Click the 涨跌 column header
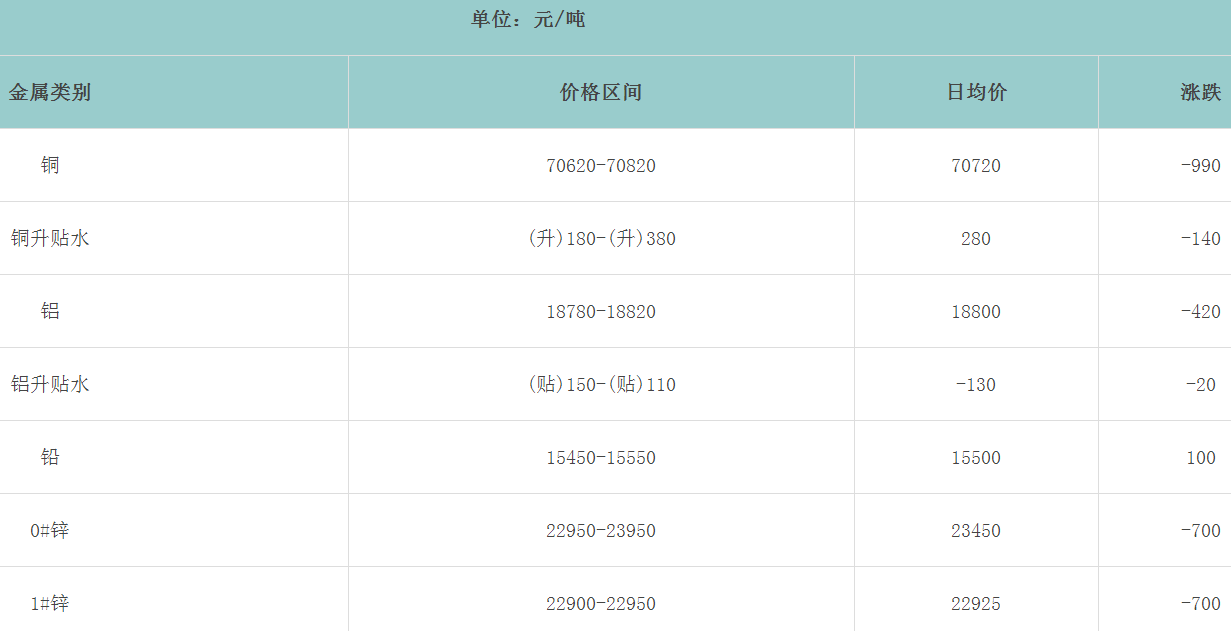This screenshot has height=631, width=1231. pos(1200,93)
